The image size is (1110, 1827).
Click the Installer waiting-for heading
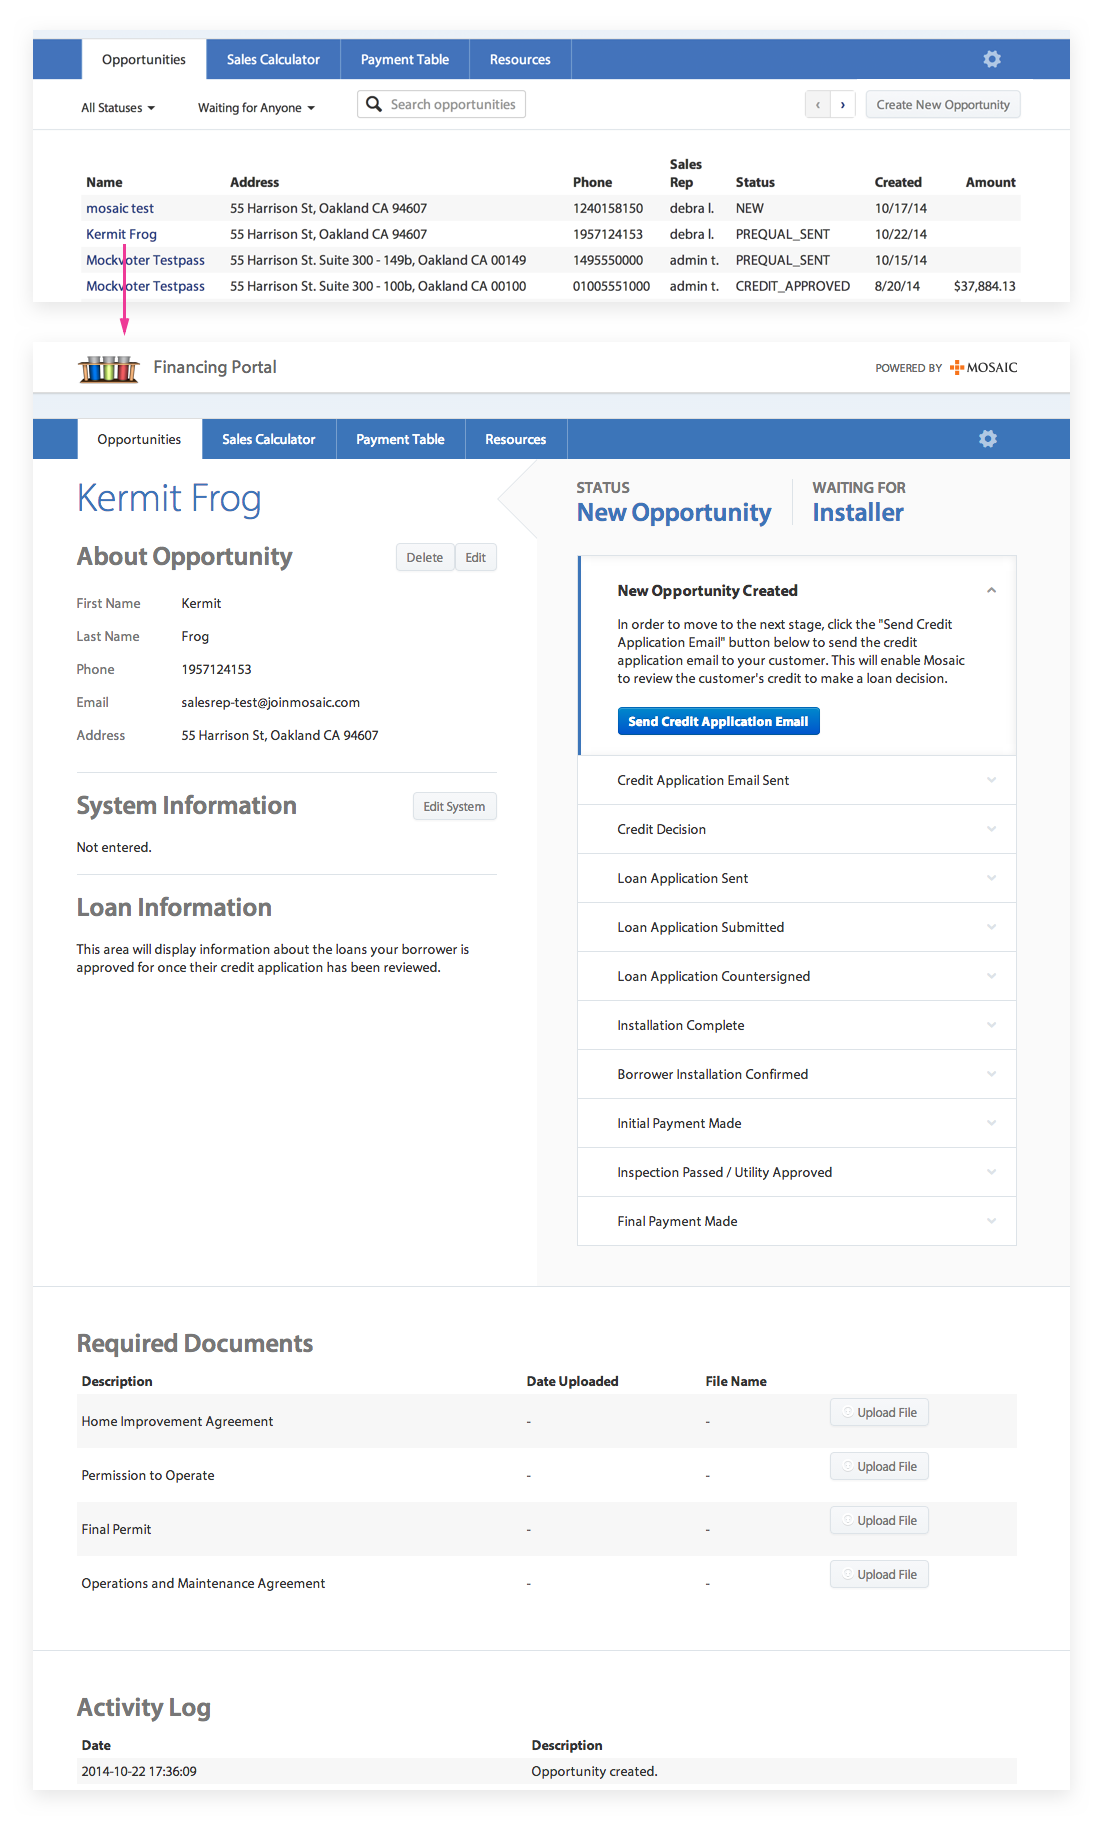pyautogui.click(x=858, y=513)
